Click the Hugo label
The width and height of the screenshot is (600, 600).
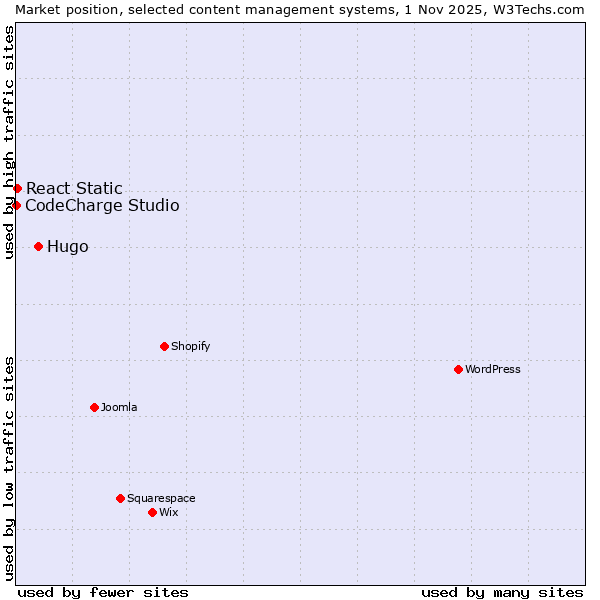click(68, 247)
